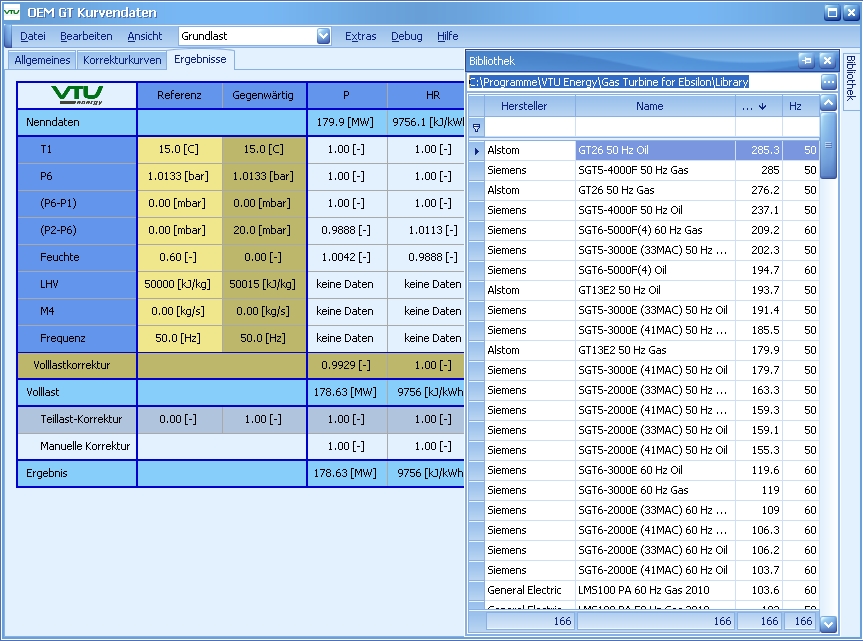Screen dimensions: 863x641
Task: Click the Gegenwärtig column header
Action: tap(264, 95)
